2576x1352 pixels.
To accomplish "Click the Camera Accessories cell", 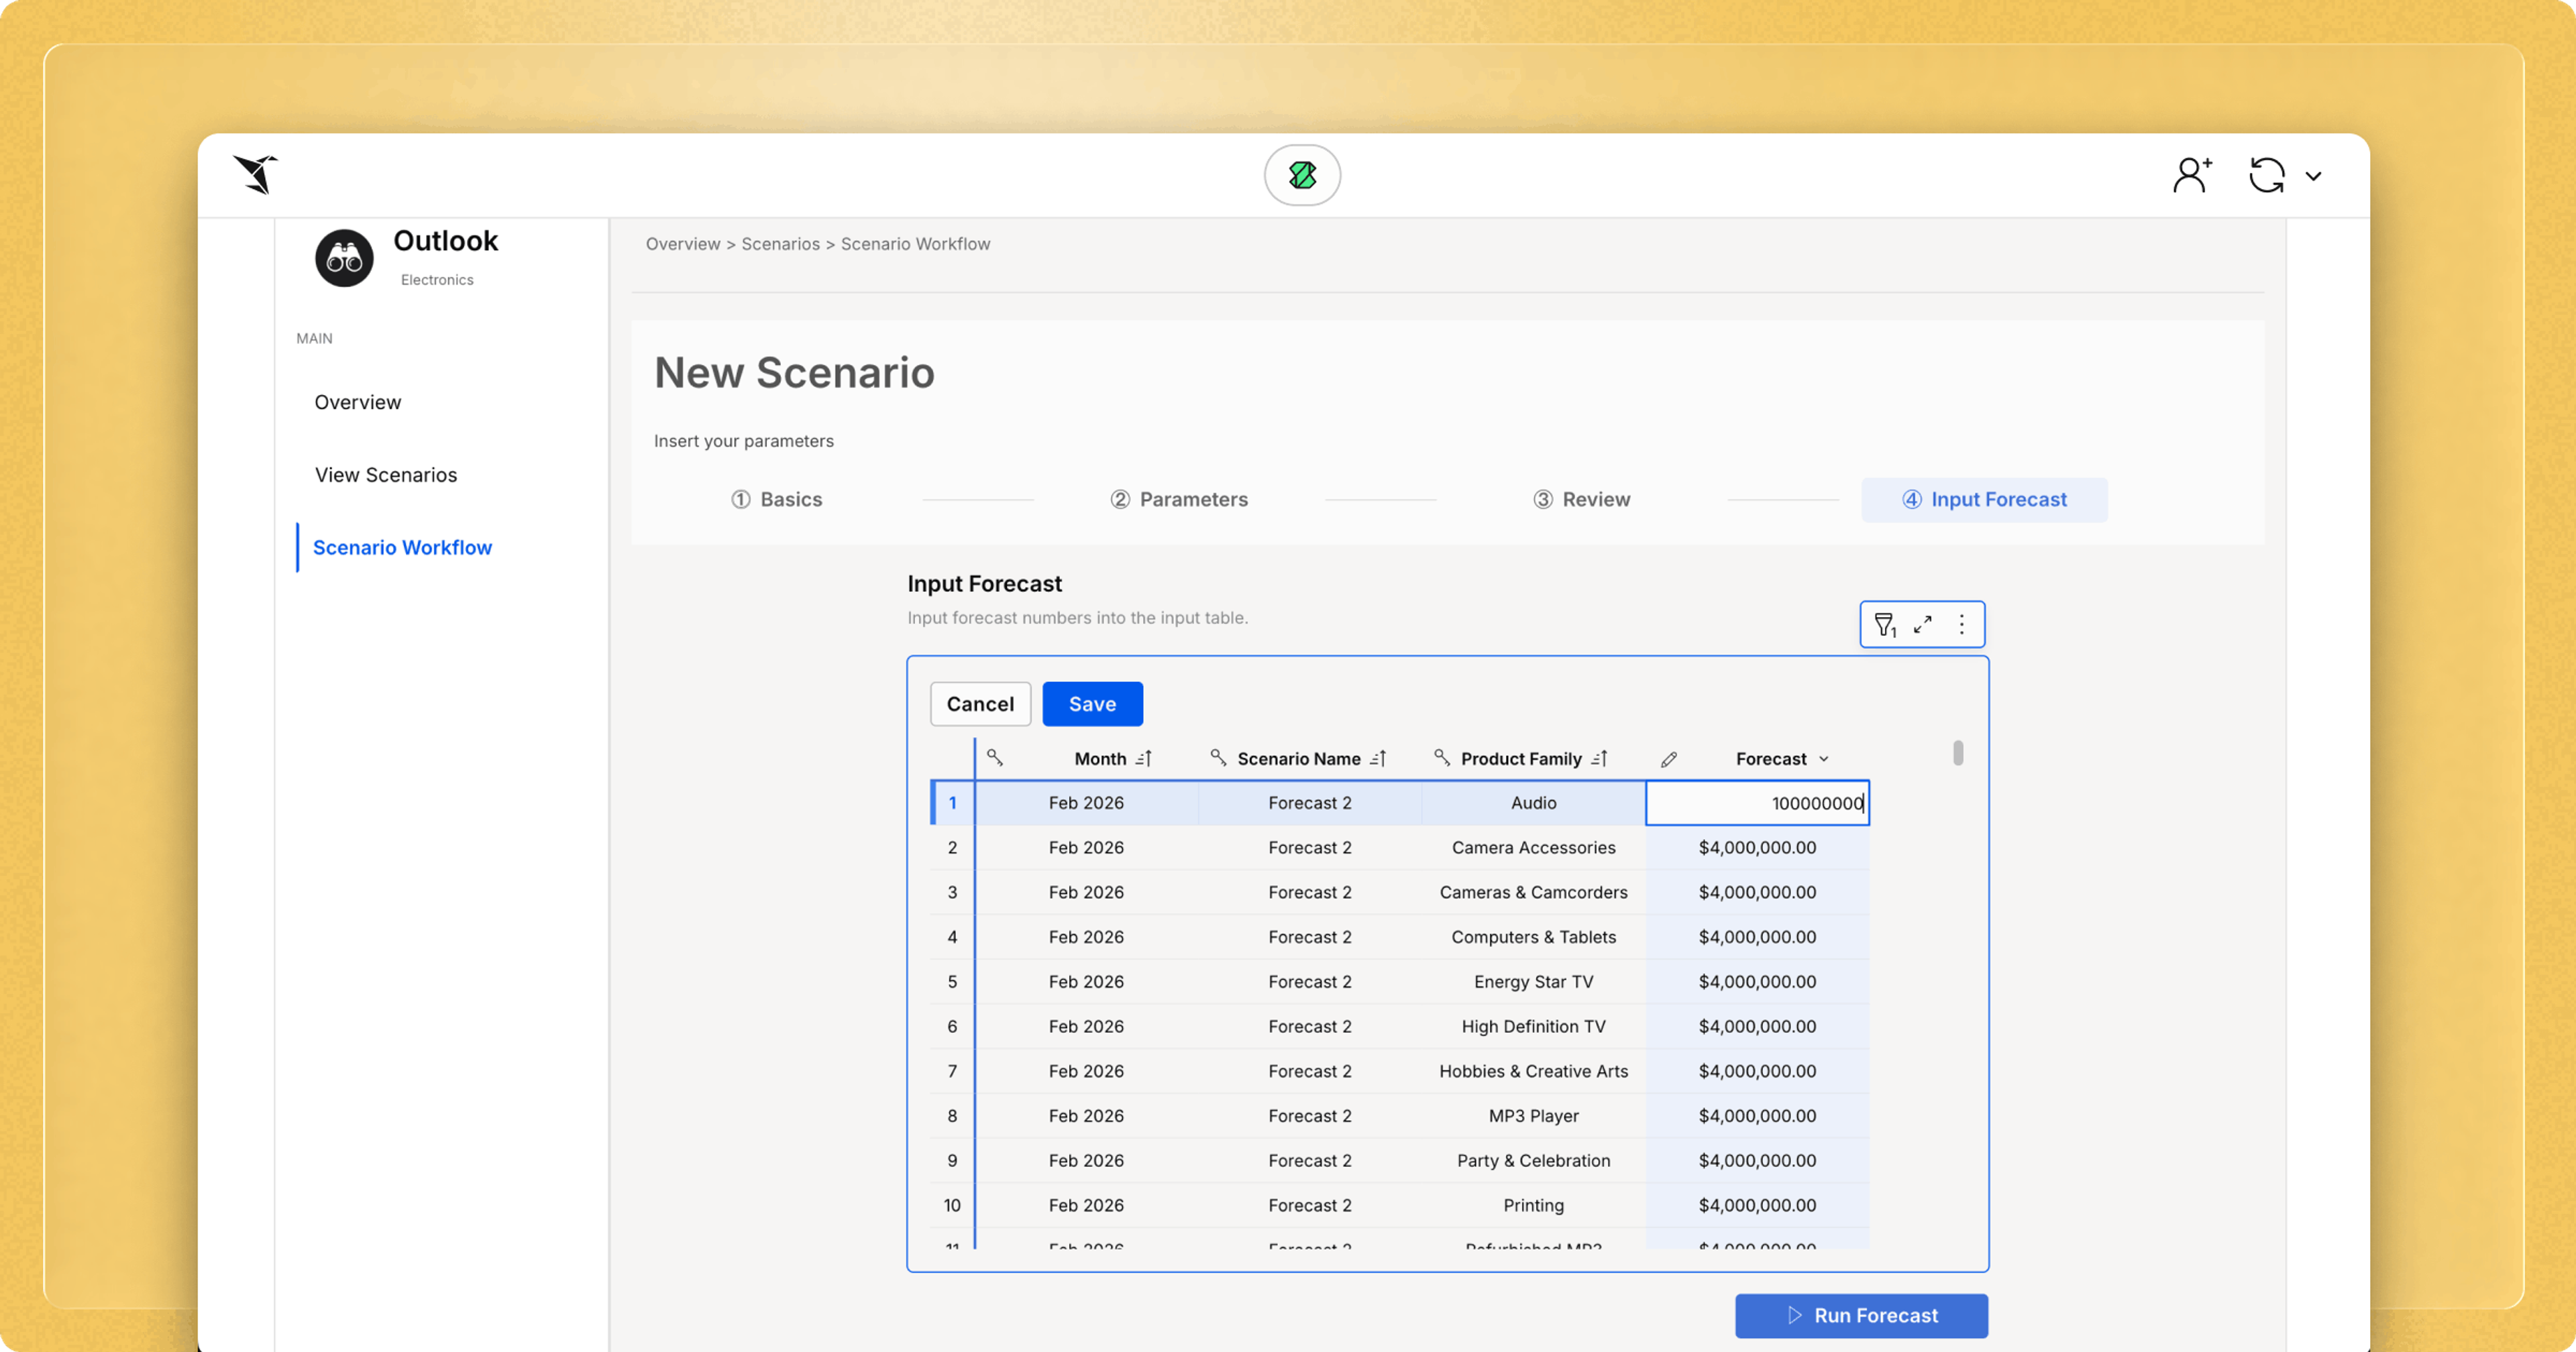I will click(x=1533, y=848).
